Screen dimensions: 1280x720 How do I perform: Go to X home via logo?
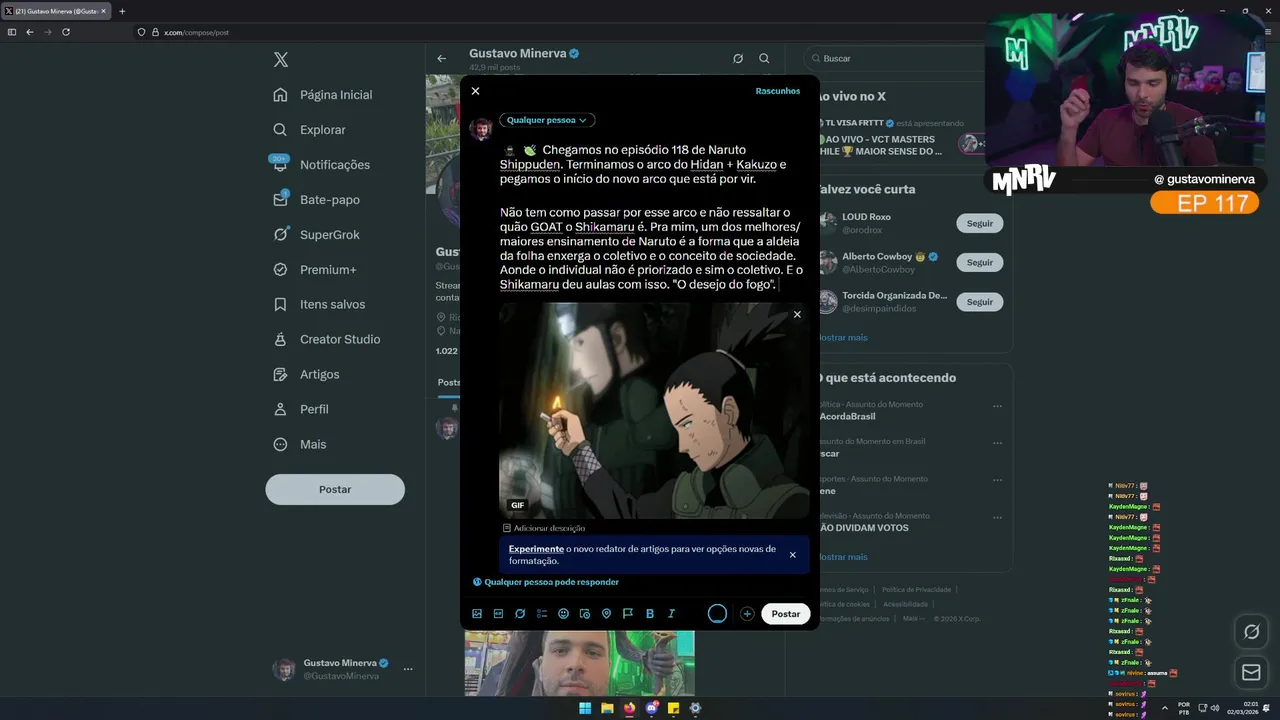281,60
